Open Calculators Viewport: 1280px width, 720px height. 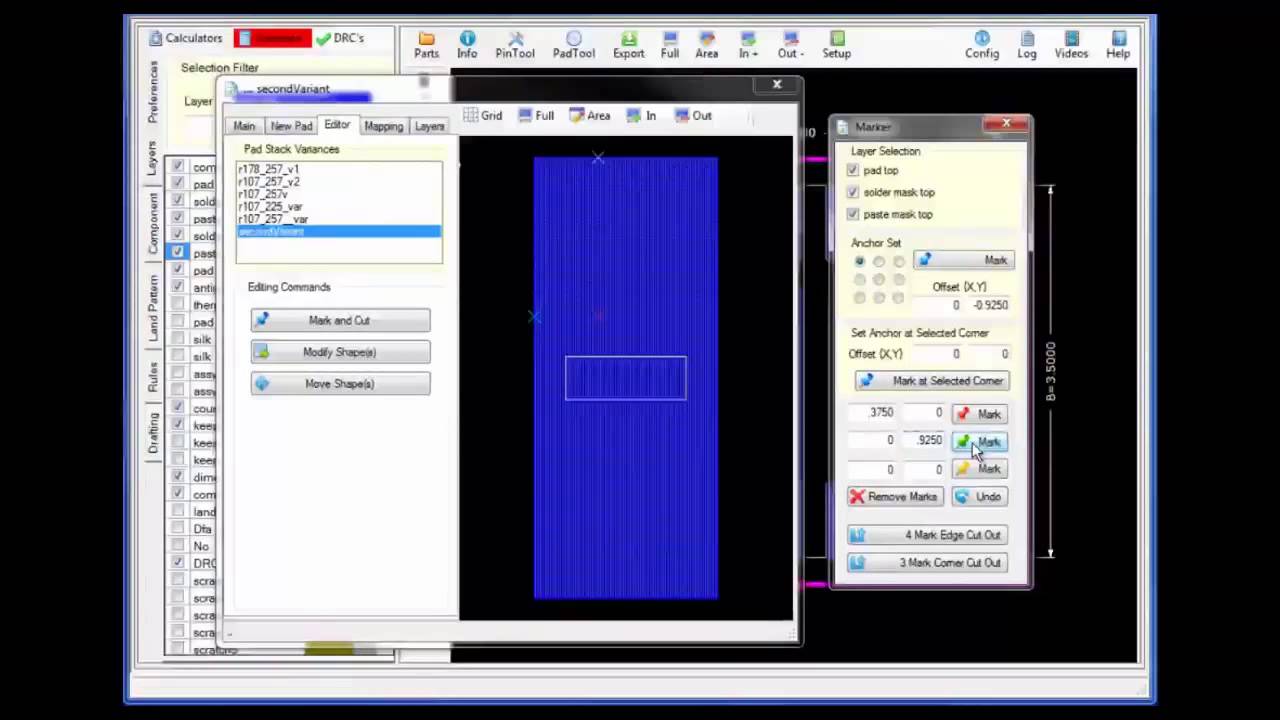[186, 38]
